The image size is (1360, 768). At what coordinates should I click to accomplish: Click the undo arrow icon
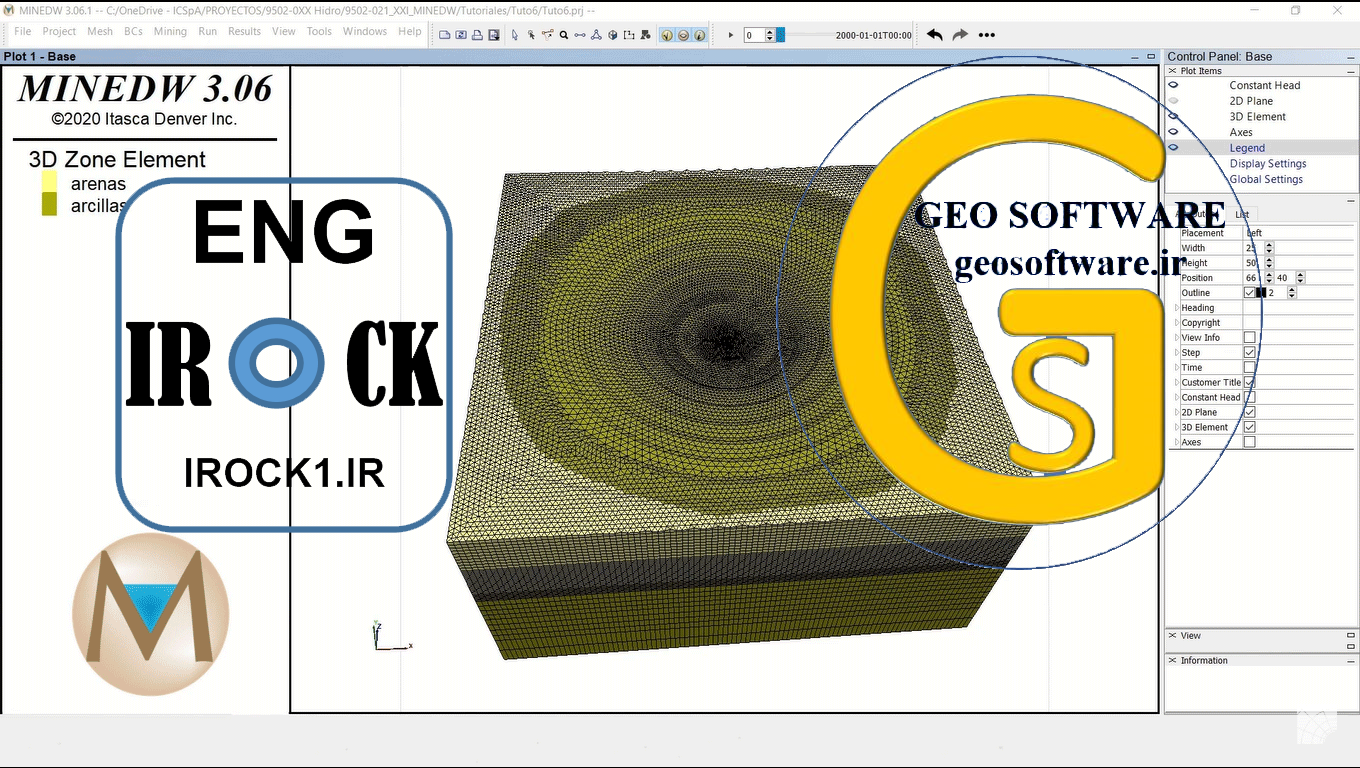[934, 34]
